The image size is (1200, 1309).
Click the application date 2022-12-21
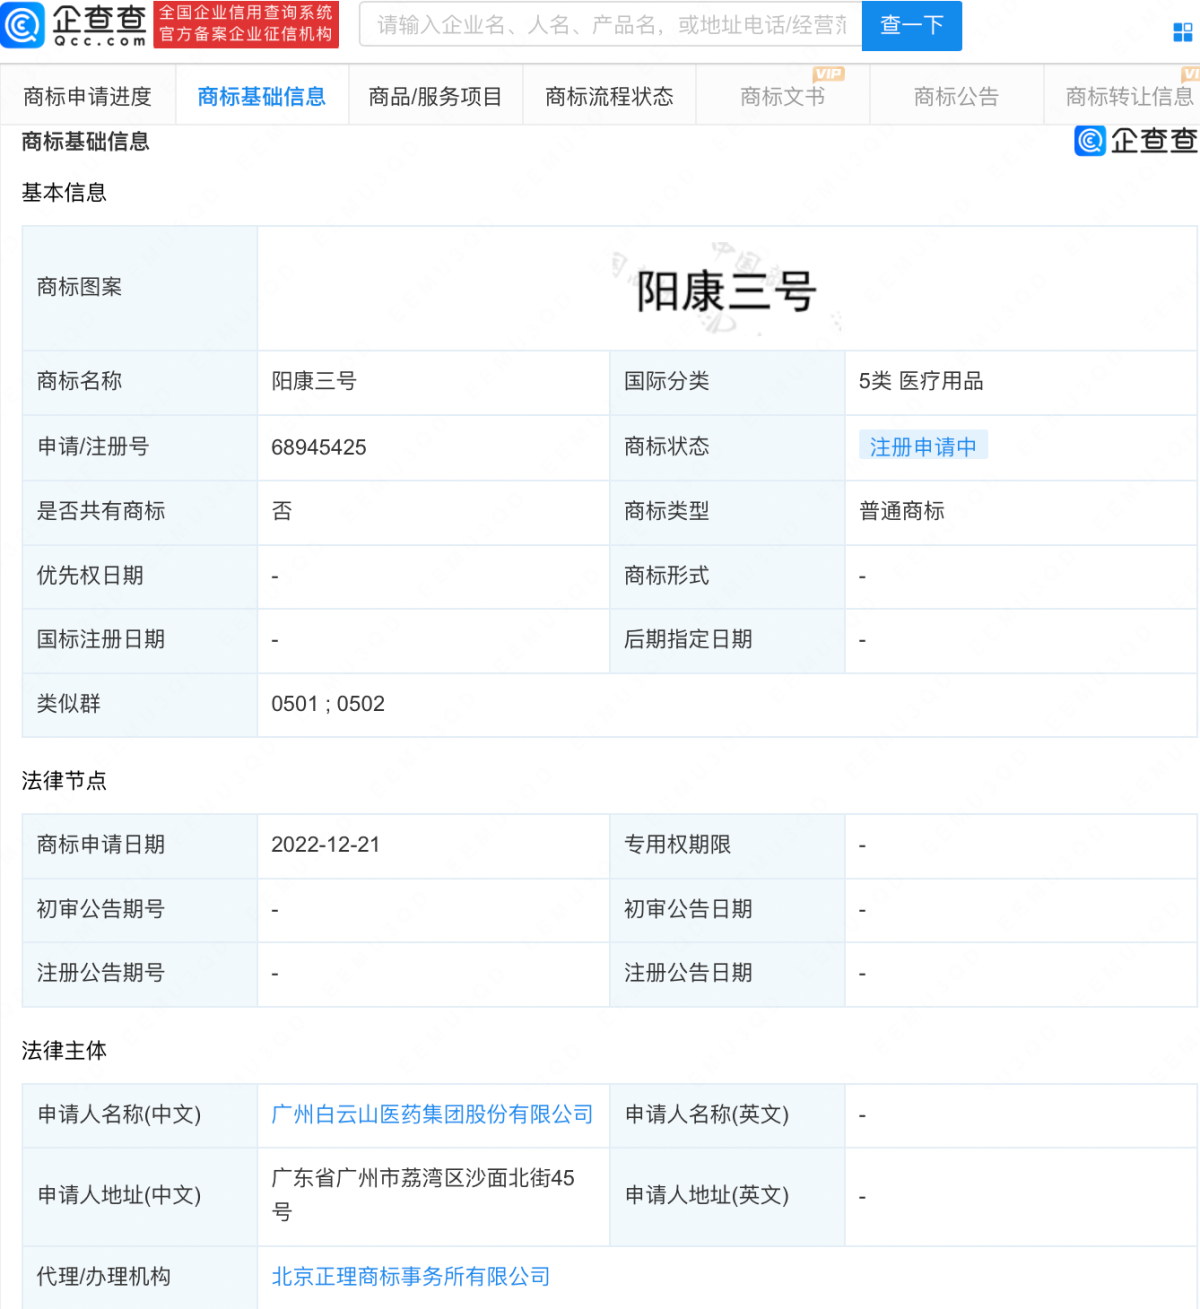(326, 845)
